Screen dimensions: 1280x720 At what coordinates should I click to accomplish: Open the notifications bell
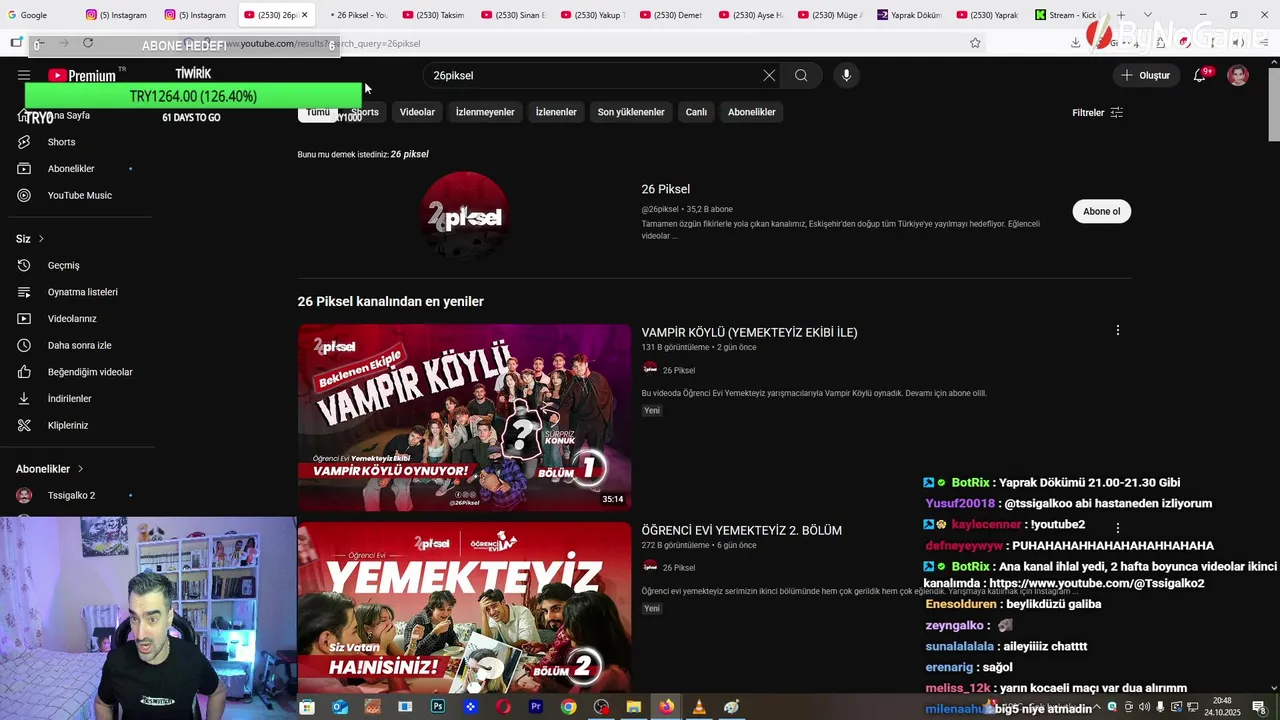1200,75
